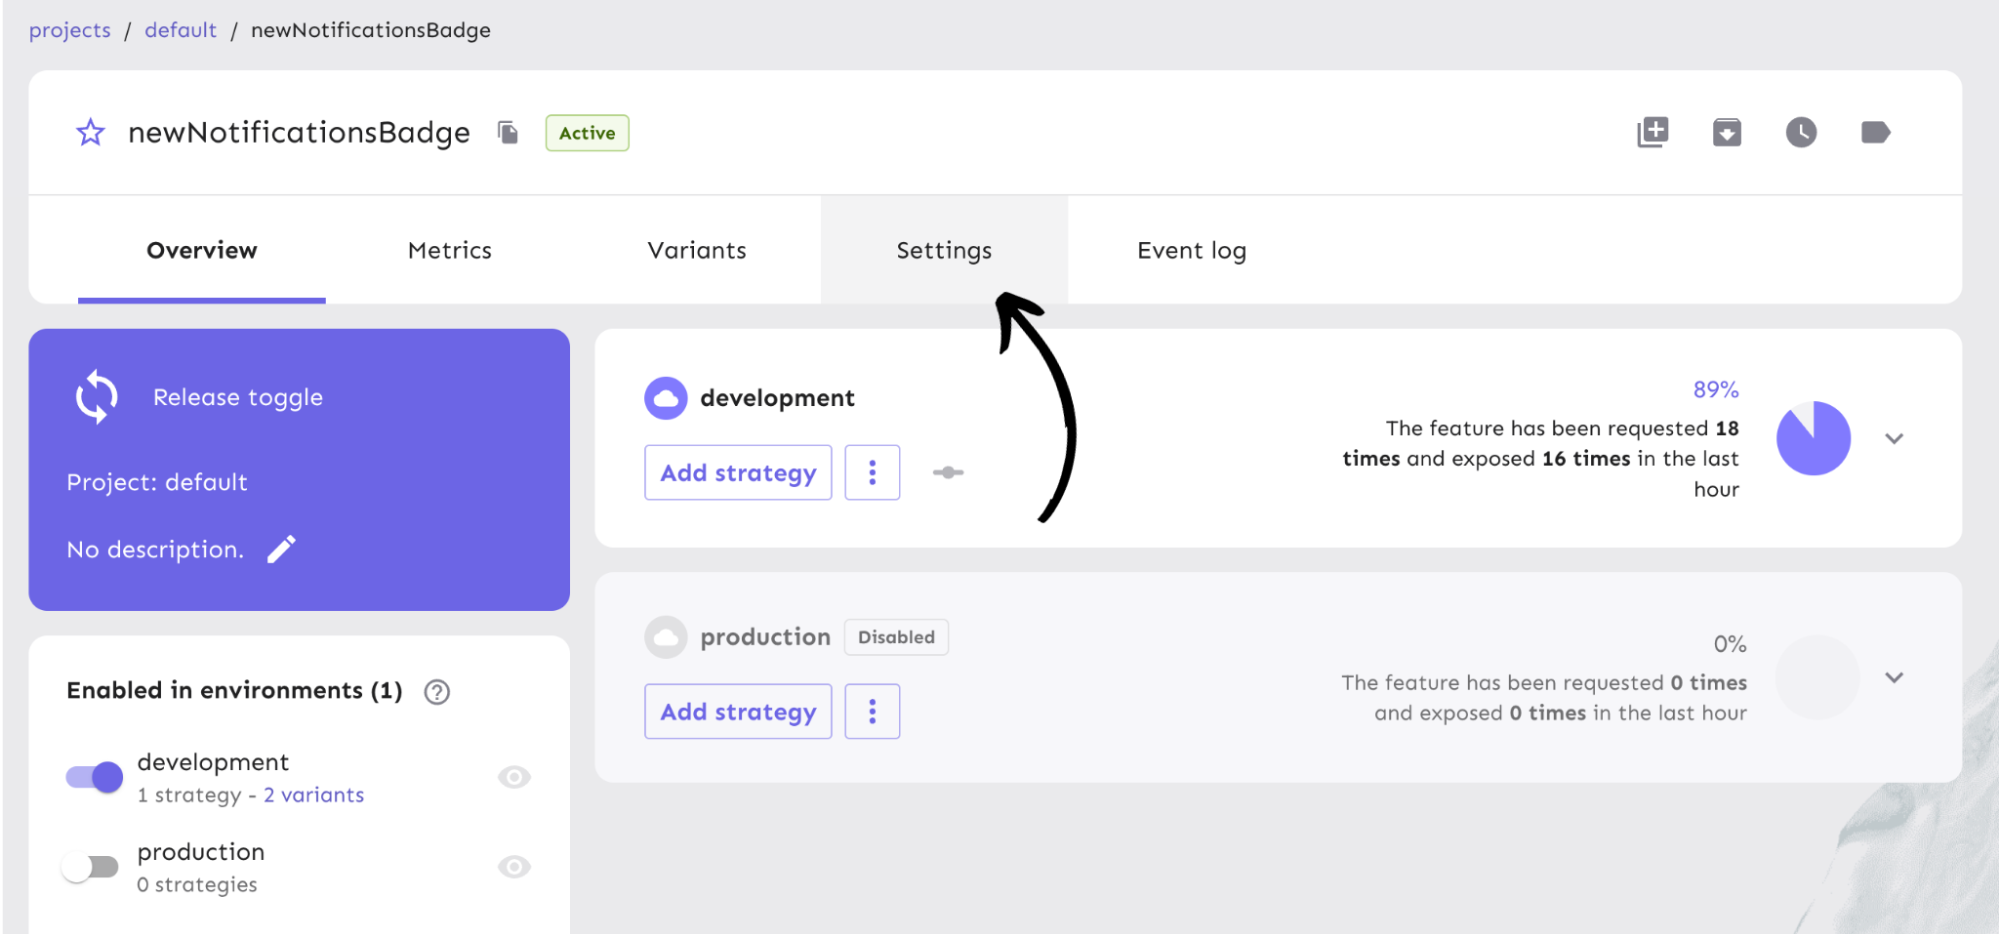The height and width of the screenshot is (935, 1999).
Task: Expand the production environment panel
Action: click(1894, 677)
